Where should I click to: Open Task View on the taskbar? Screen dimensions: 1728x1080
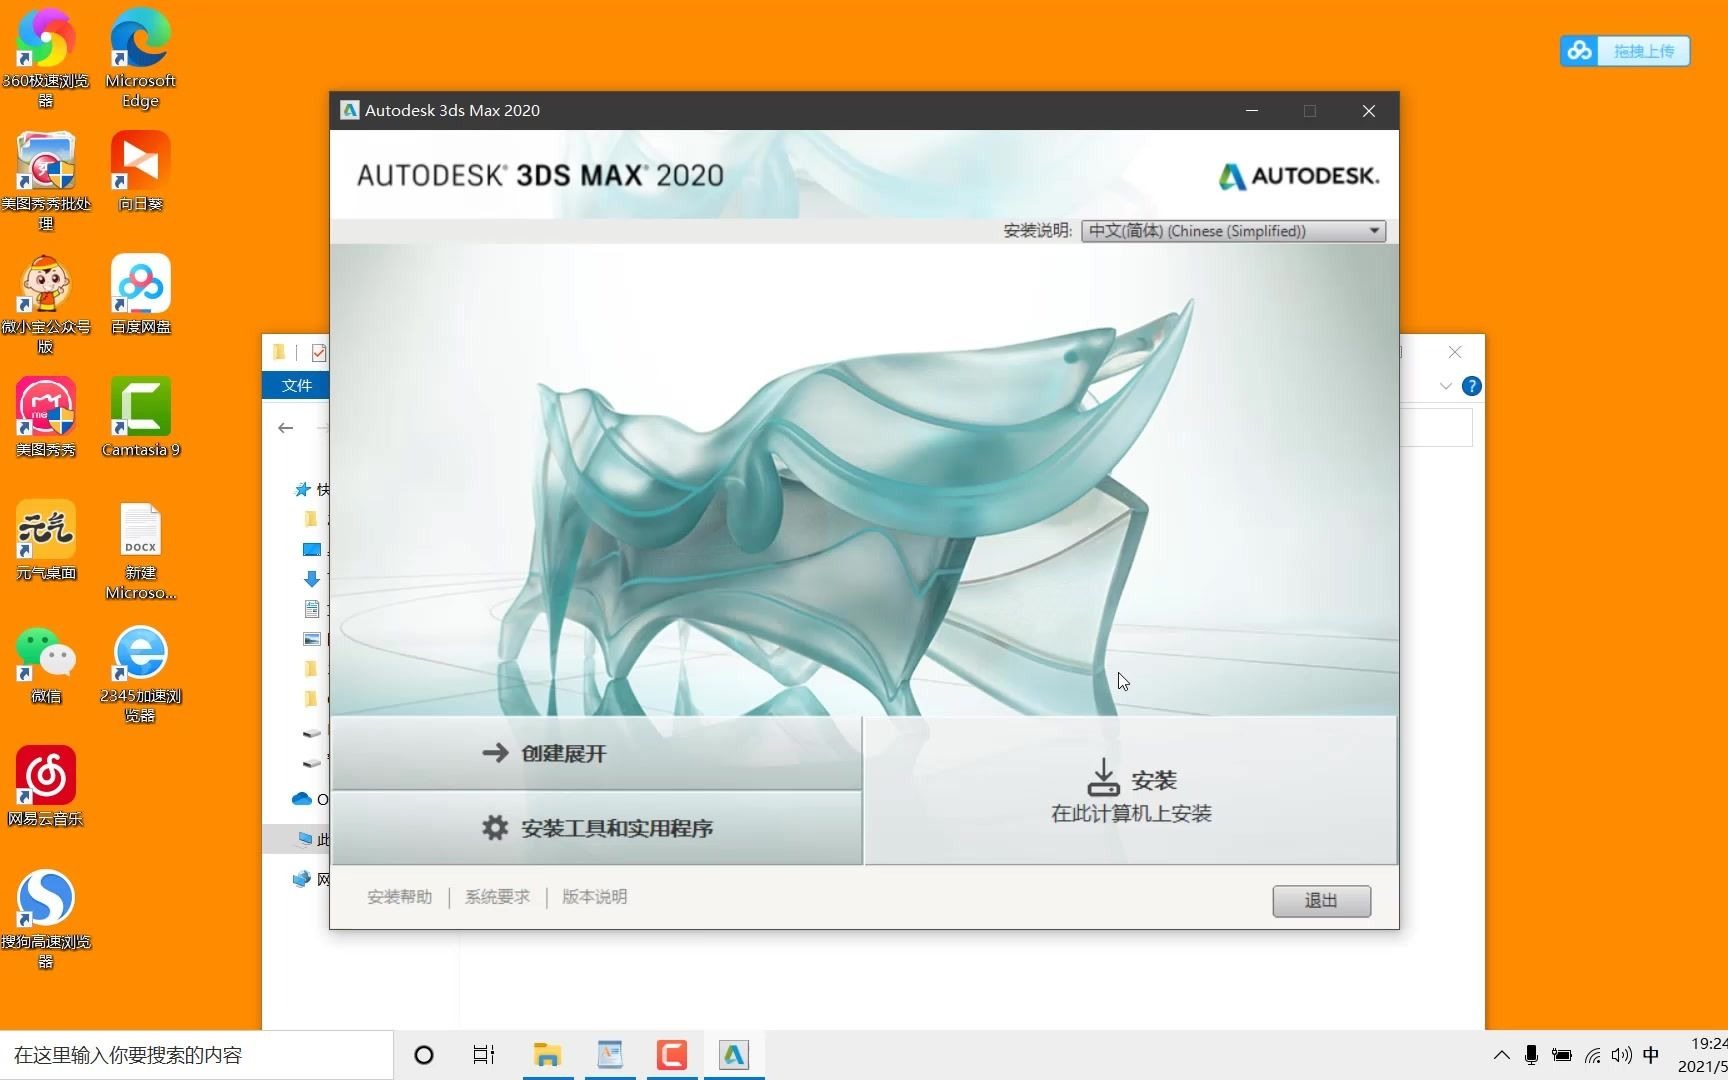click(x=484, y=1055)
